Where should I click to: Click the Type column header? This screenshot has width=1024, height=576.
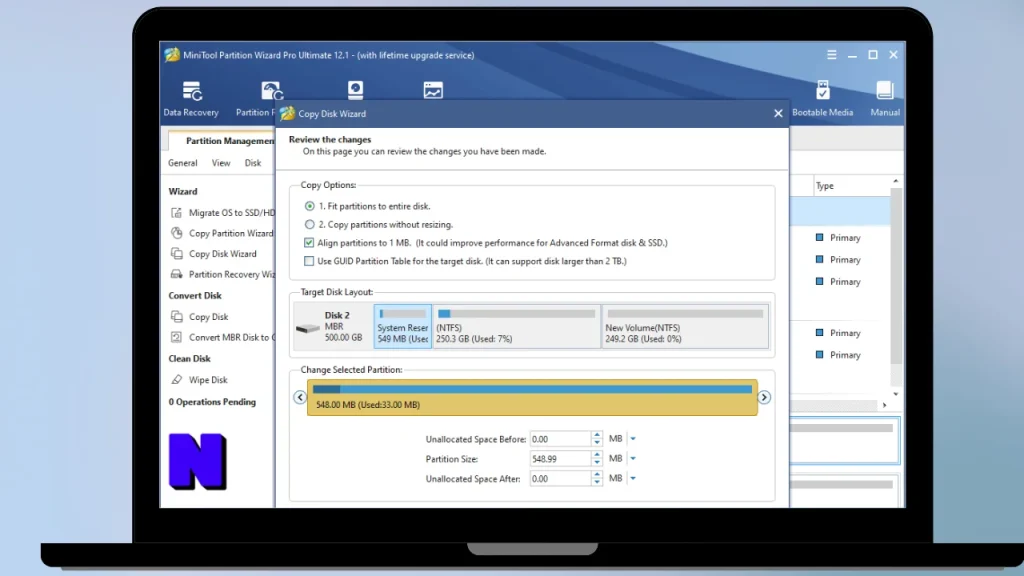825,185
